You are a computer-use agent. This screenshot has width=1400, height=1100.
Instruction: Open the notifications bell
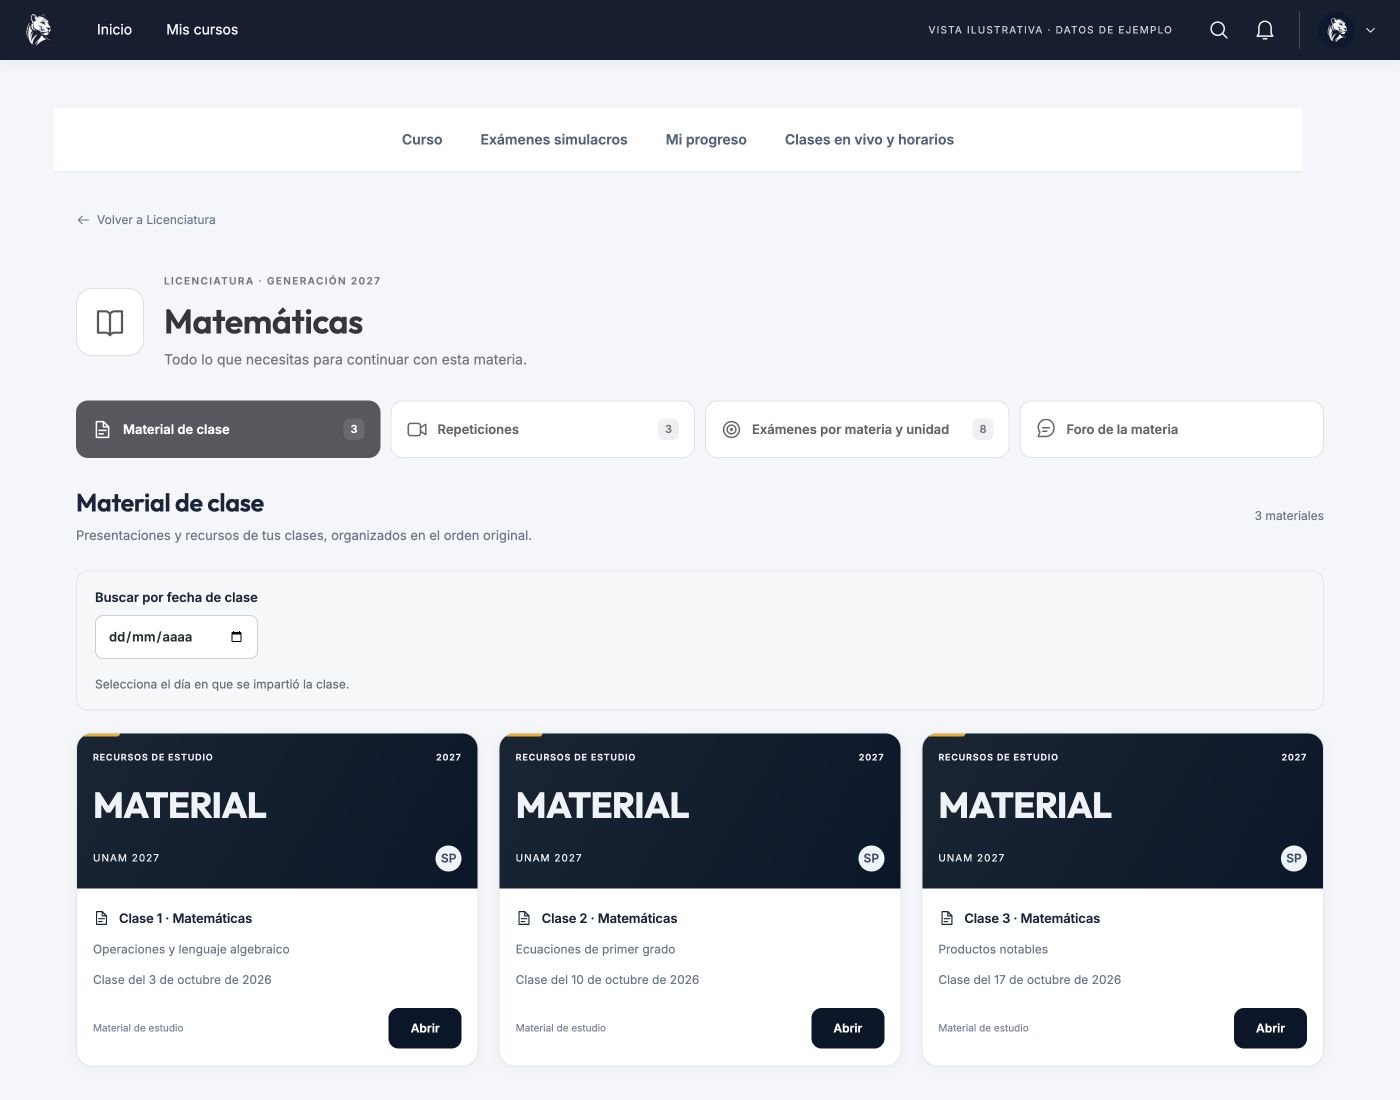tap(1265, 30)
